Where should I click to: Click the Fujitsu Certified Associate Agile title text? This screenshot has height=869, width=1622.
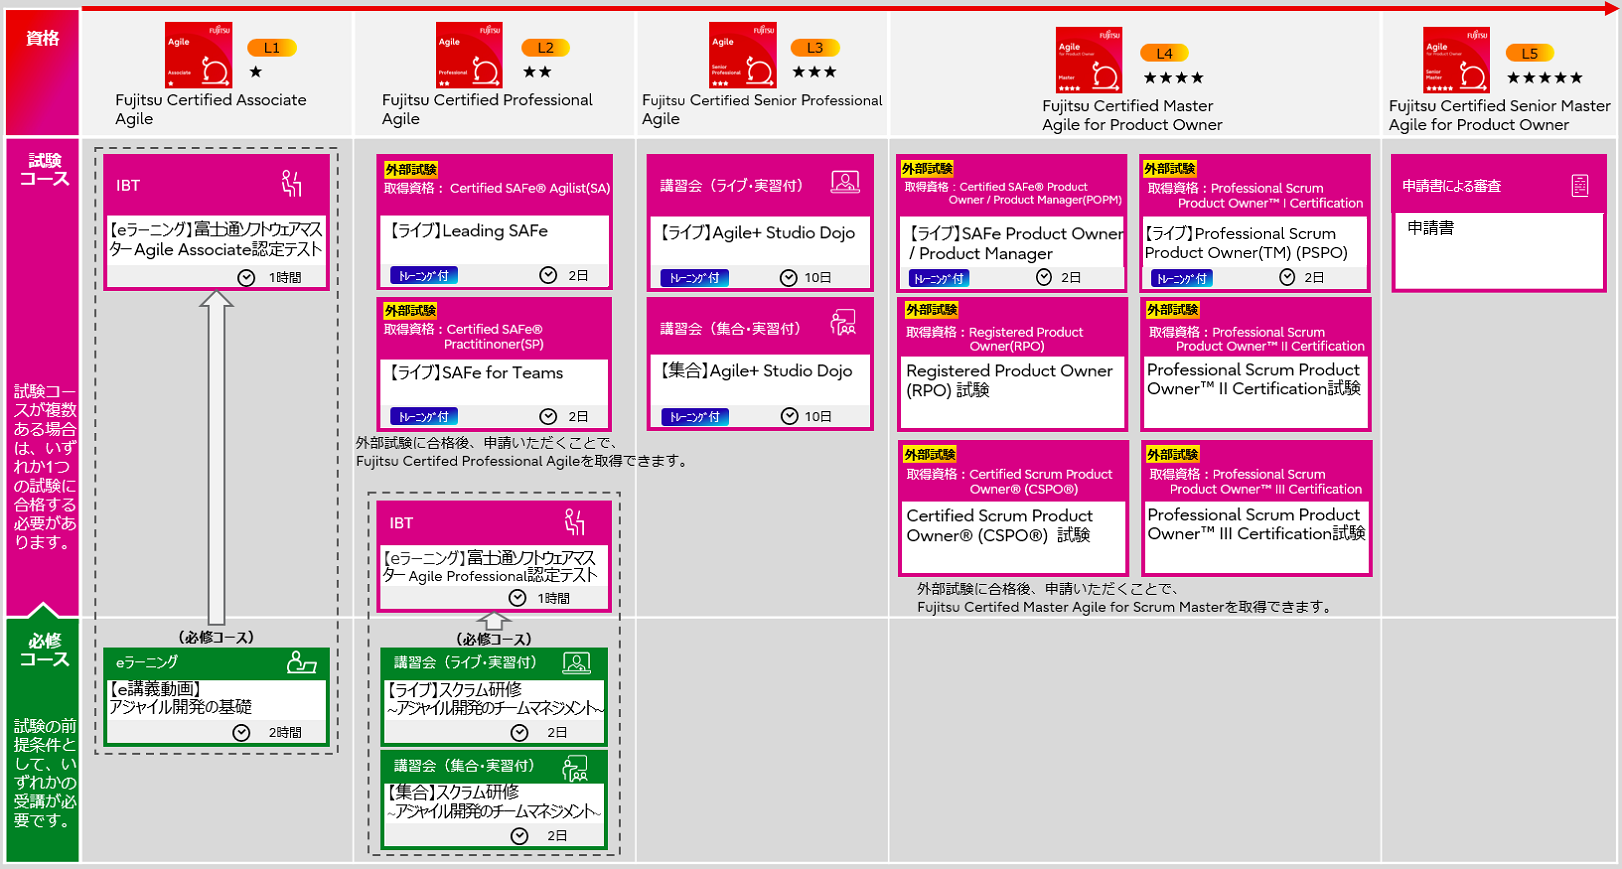pos(210,109)
